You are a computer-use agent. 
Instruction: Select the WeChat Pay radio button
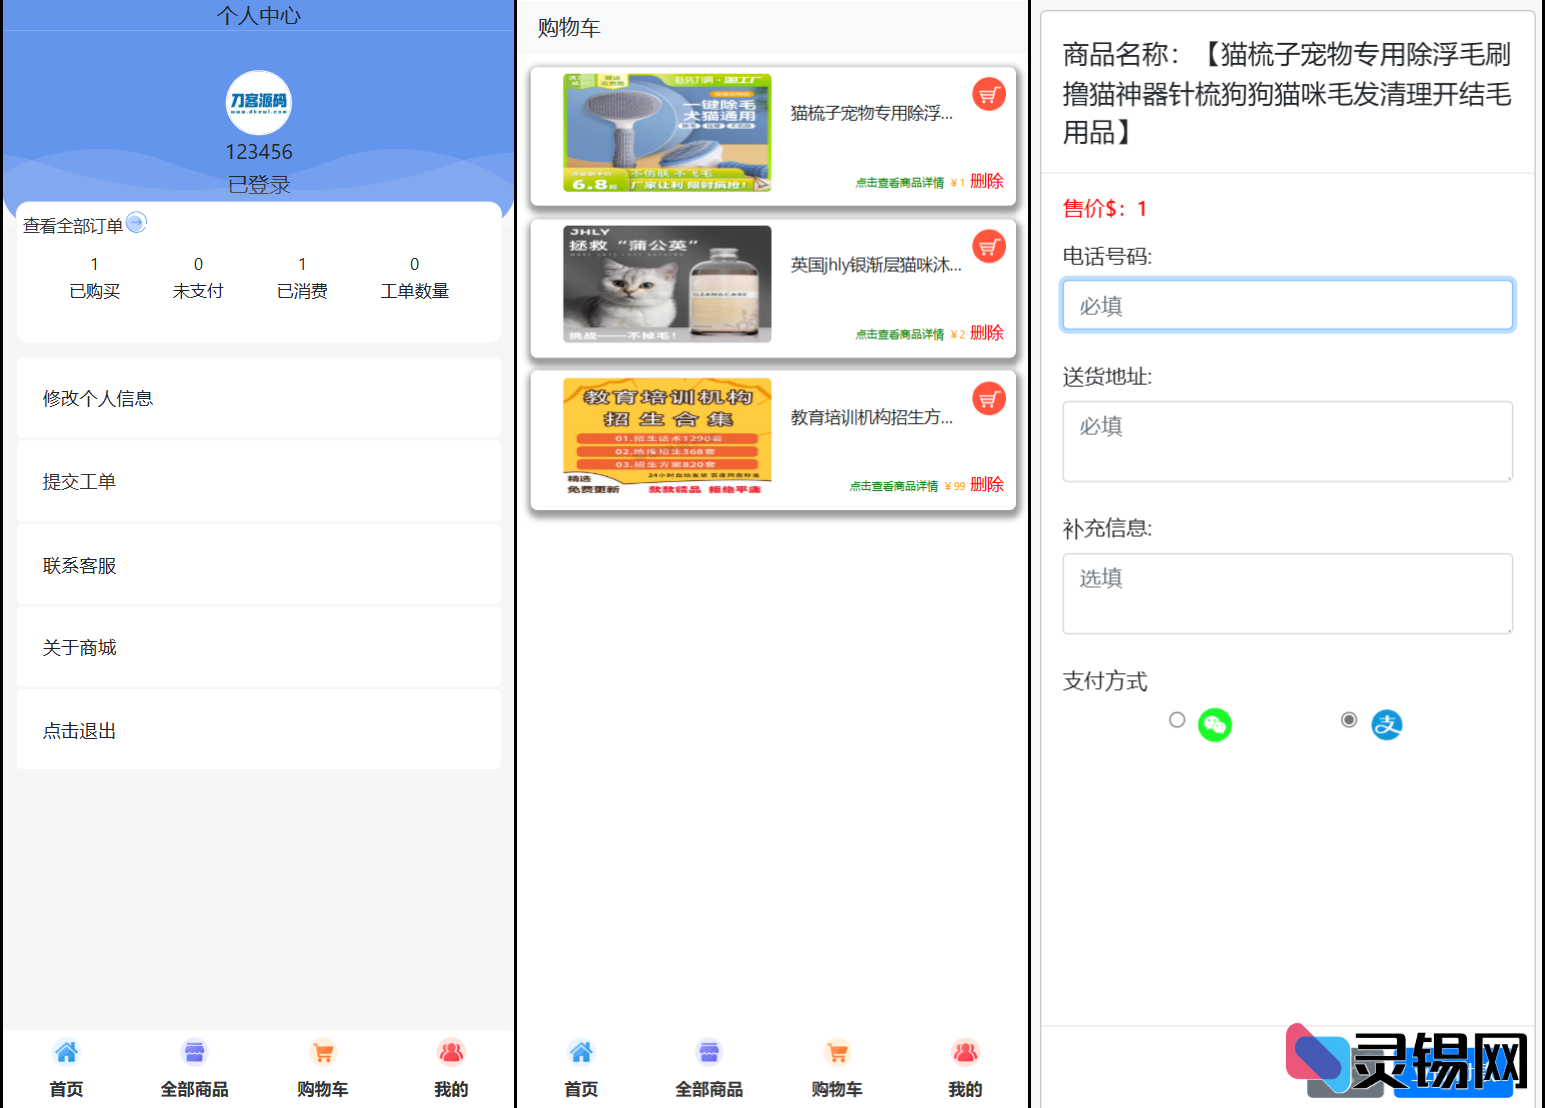(1177, 719)
